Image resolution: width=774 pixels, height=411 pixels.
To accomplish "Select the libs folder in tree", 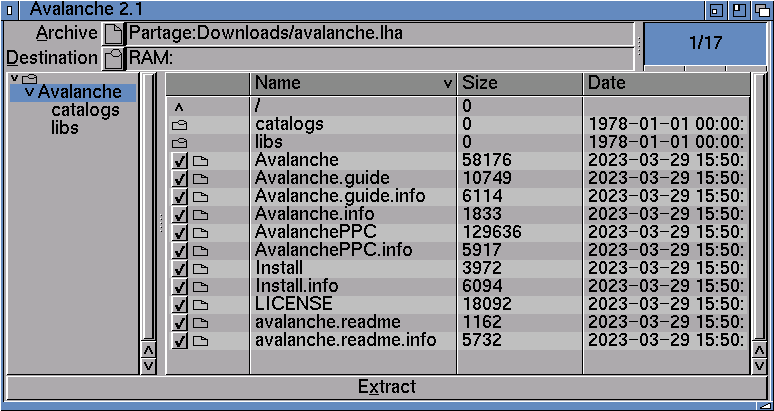I will click(65, 128).
